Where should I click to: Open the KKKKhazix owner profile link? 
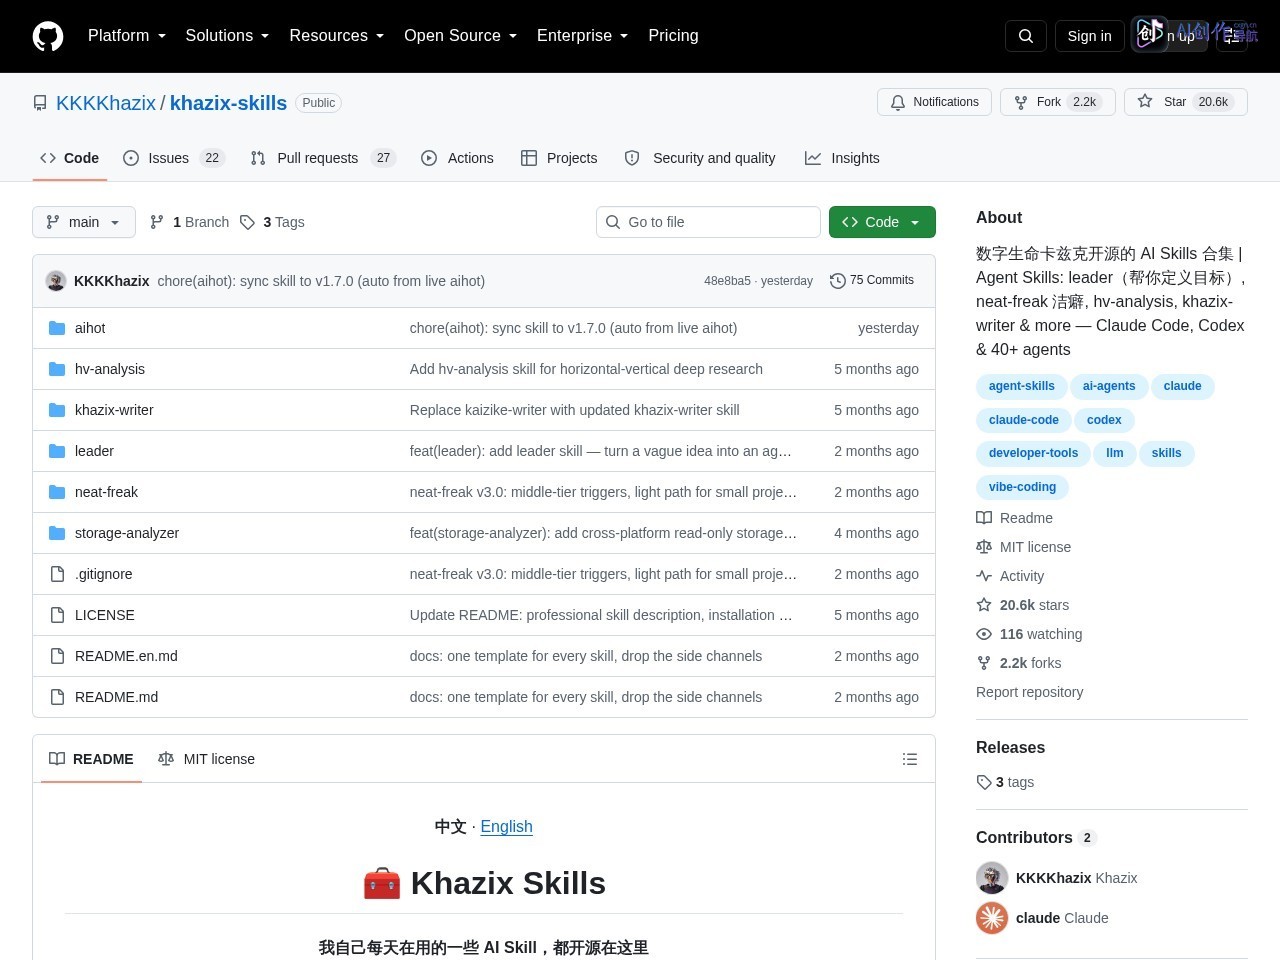[x=106, y=103]
